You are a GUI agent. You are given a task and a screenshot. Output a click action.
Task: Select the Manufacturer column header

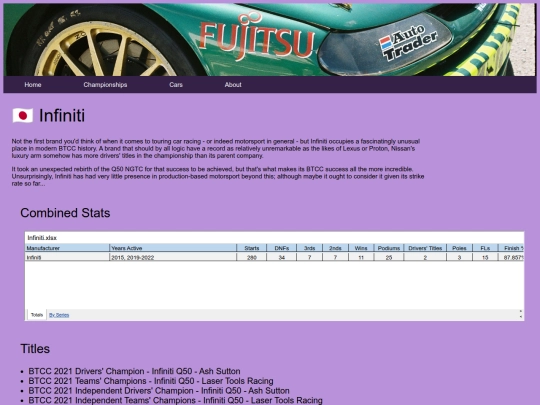(67, 248)
